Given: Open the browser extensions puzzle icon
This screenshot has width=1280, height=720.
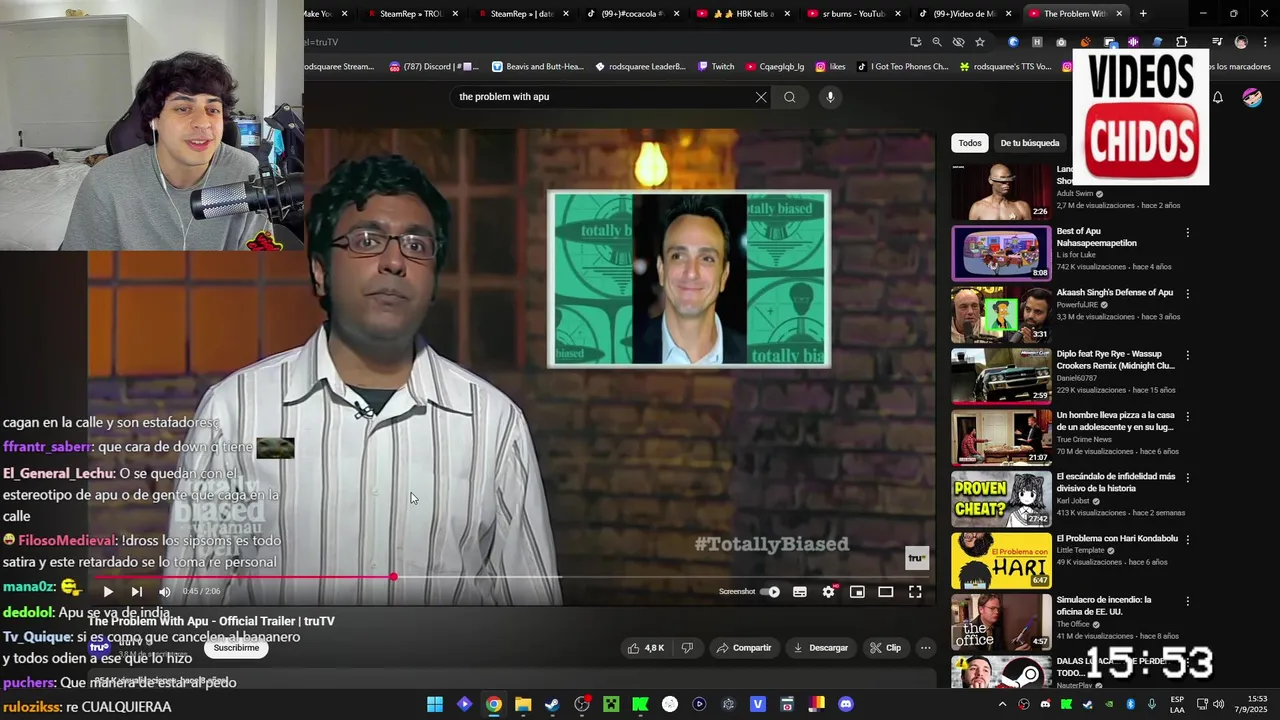Looking at the screenshot, I should (1182, 42).
